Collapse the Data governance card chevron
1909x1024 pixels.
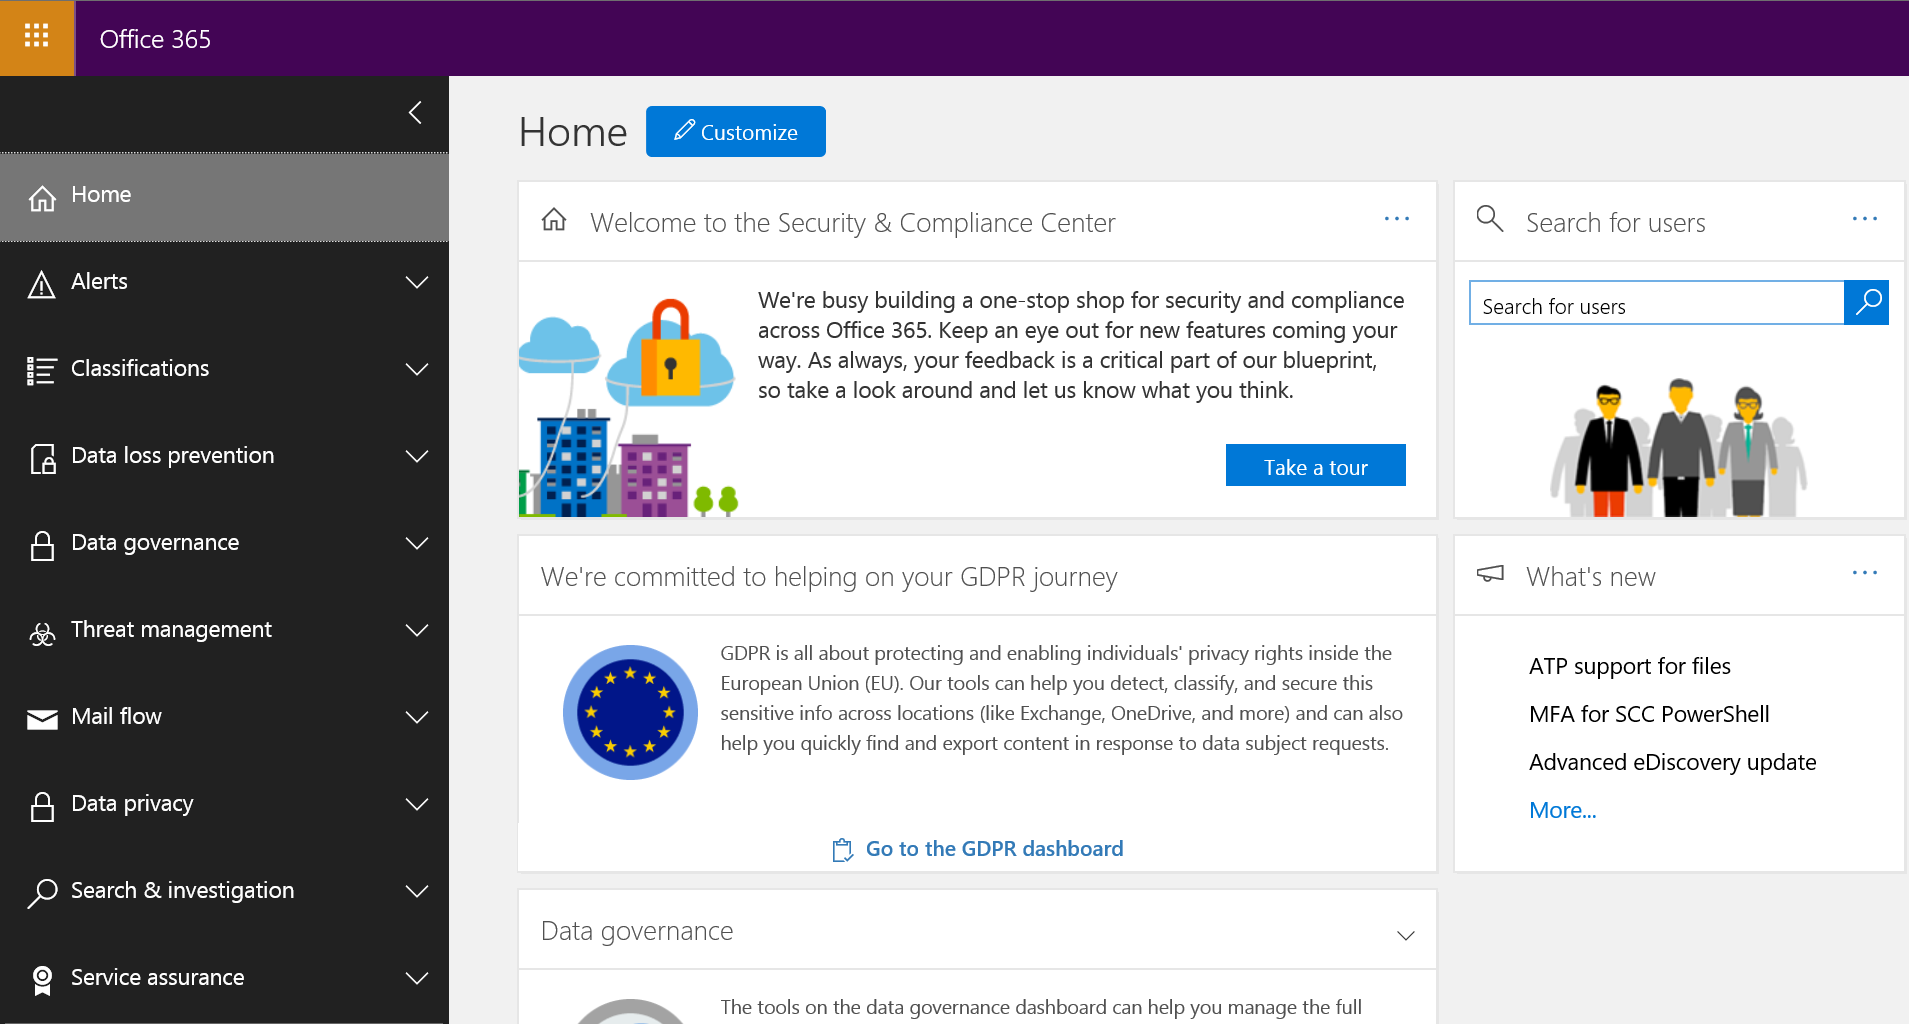[1406, 935]
